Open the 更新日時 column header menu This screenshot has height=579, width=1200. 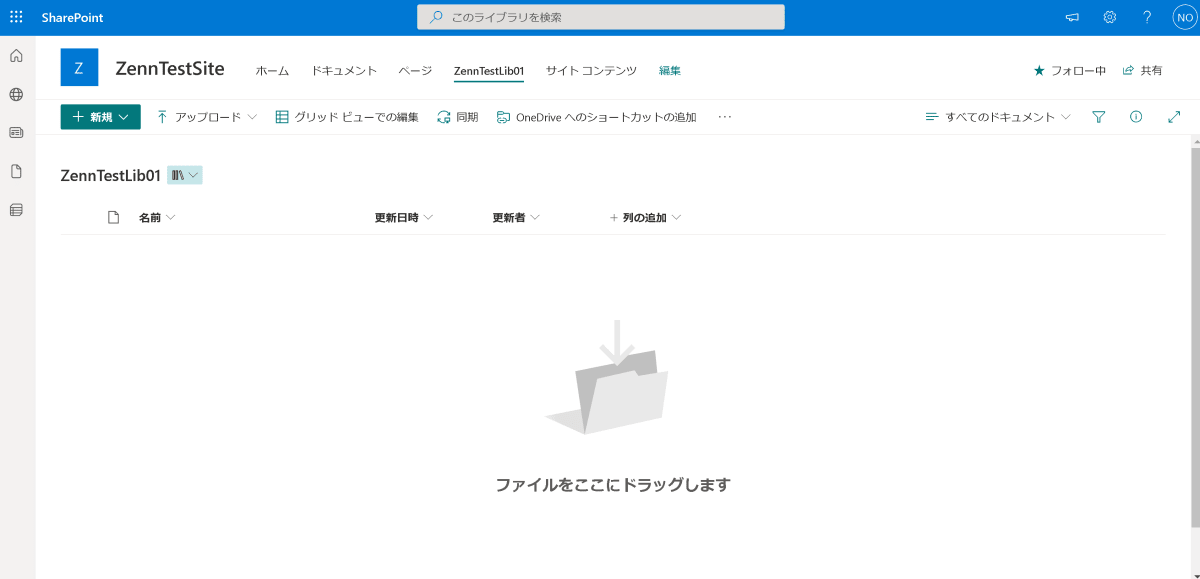(404, 217)
